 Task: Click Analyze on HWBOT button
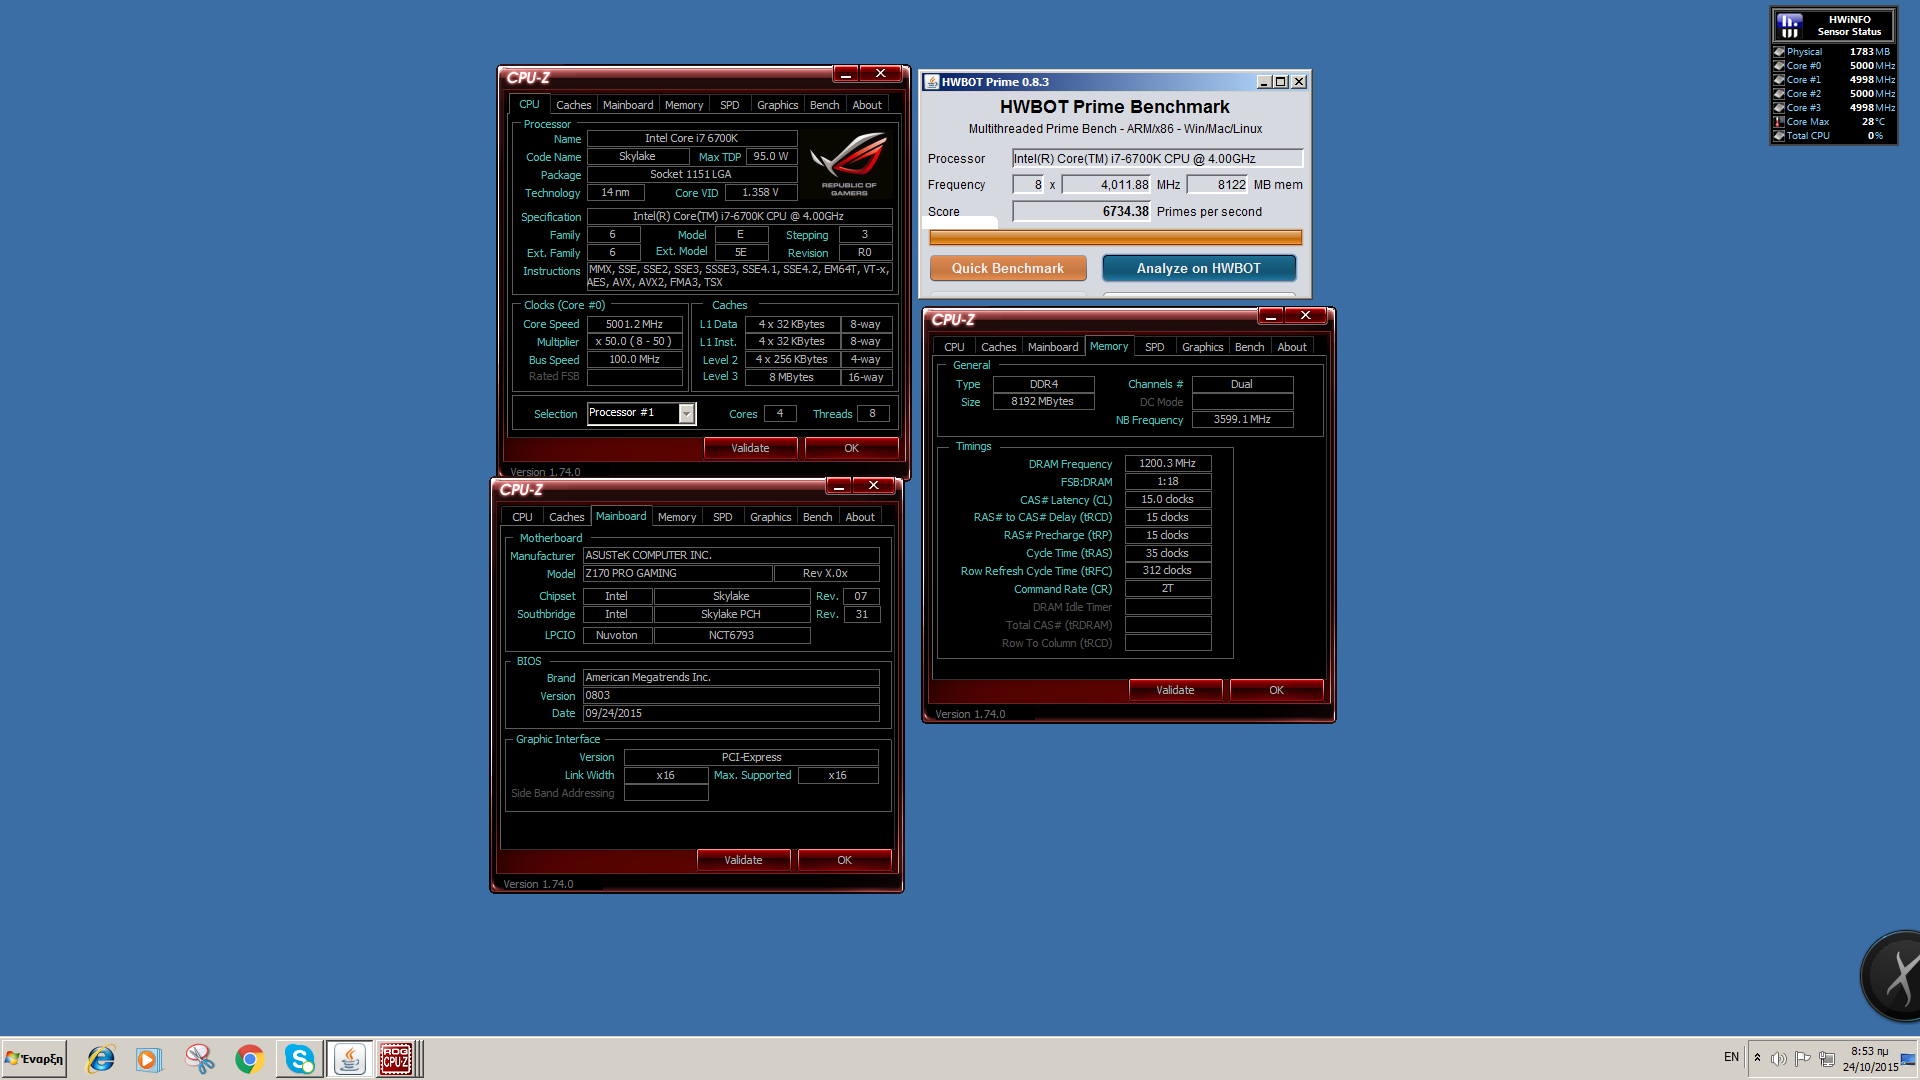[1199, 268]
